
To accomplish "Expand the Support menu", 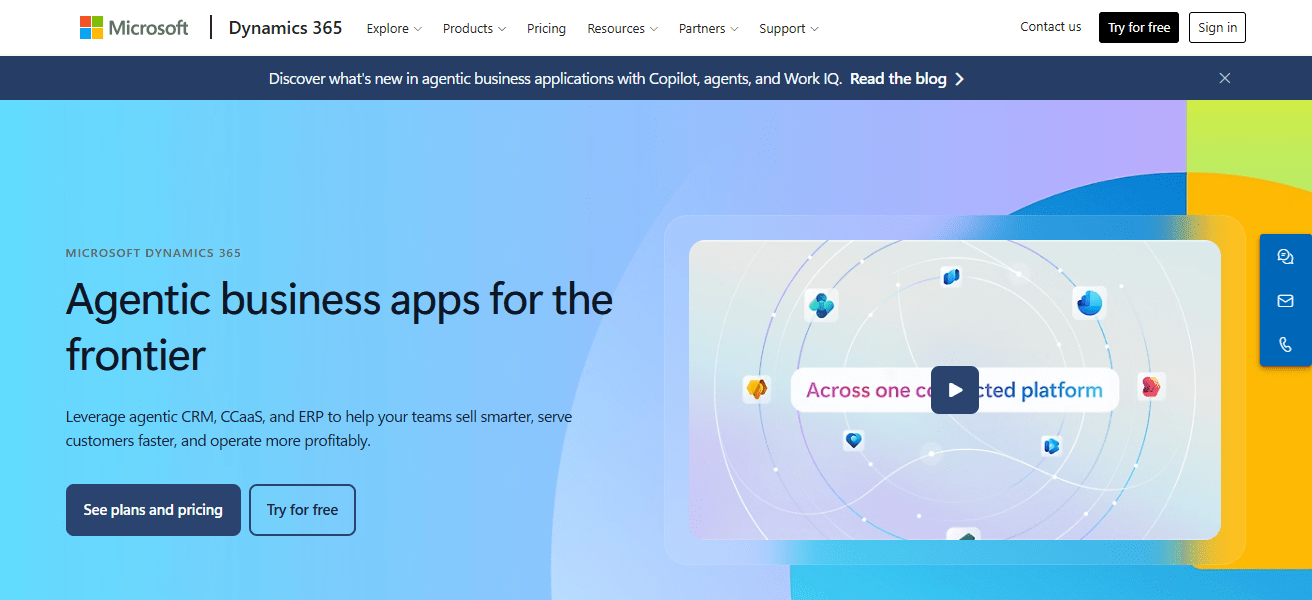I will pyautogui.click(x=788, y=29).
